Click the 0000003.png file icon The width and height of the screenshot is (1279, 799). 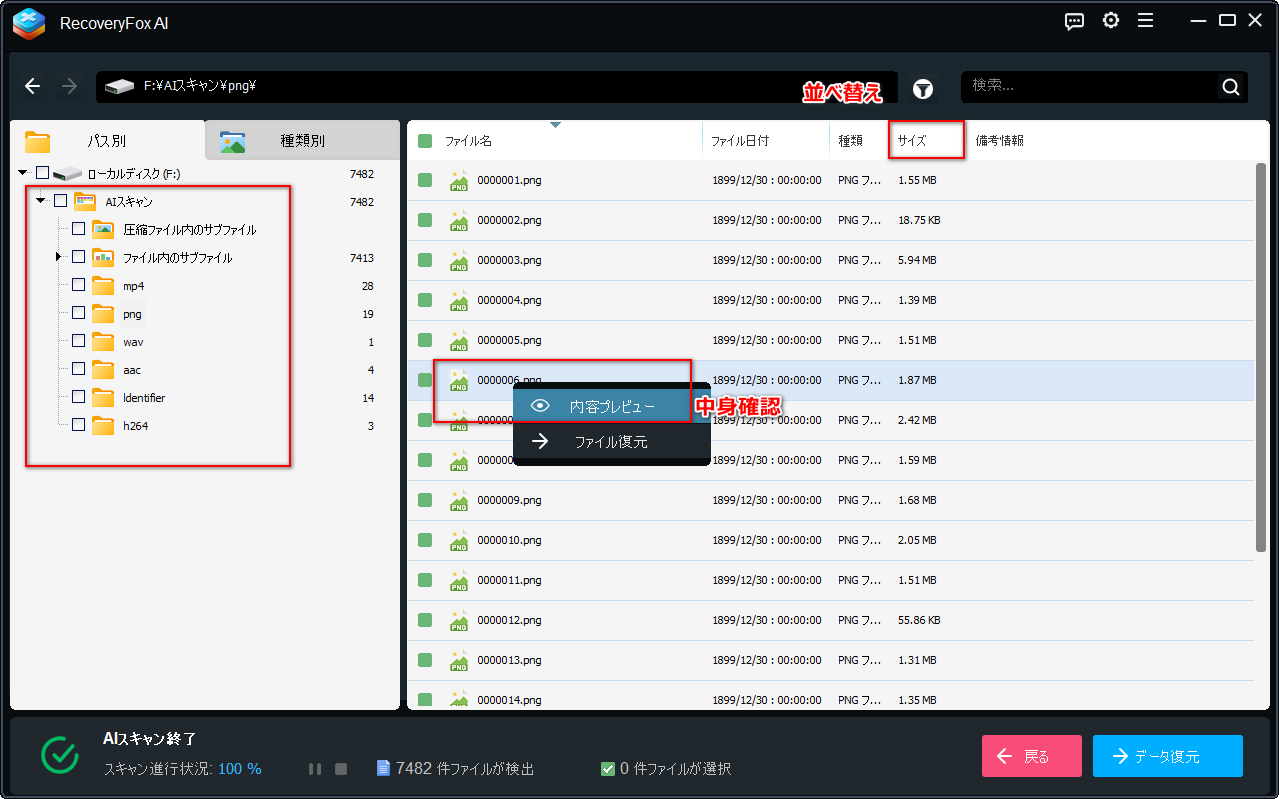pyautogui.click(x=459, y=261)
